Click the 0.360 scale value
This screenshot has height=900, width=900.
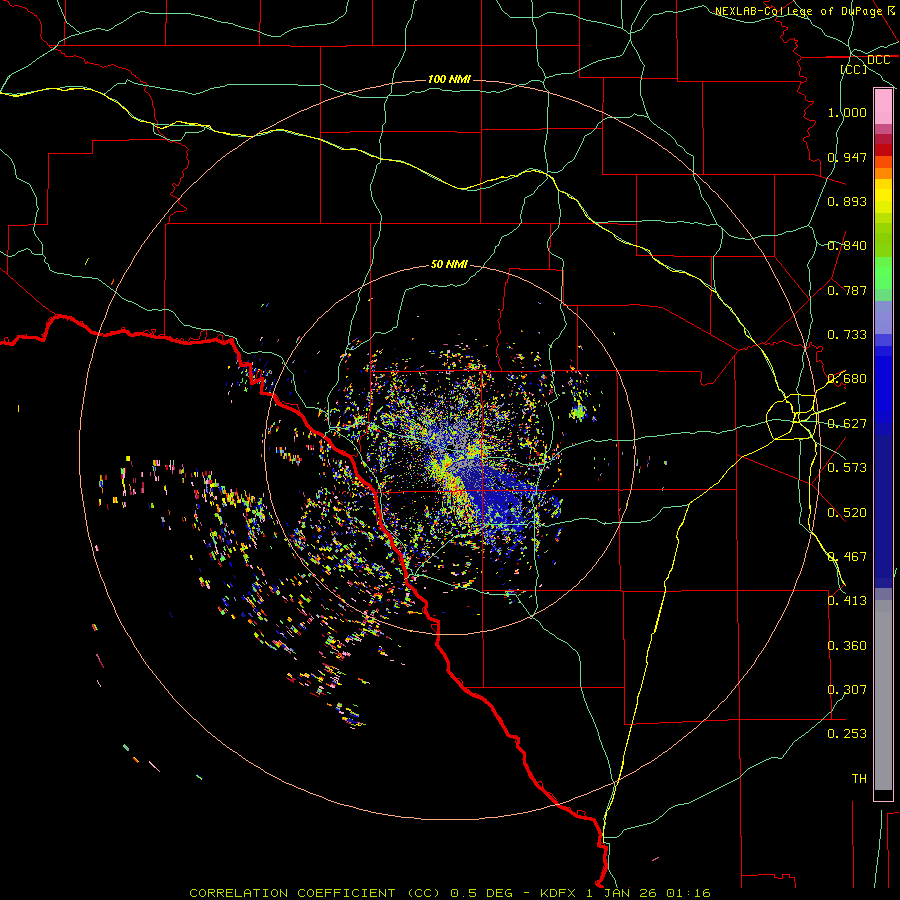coord(847,646)
